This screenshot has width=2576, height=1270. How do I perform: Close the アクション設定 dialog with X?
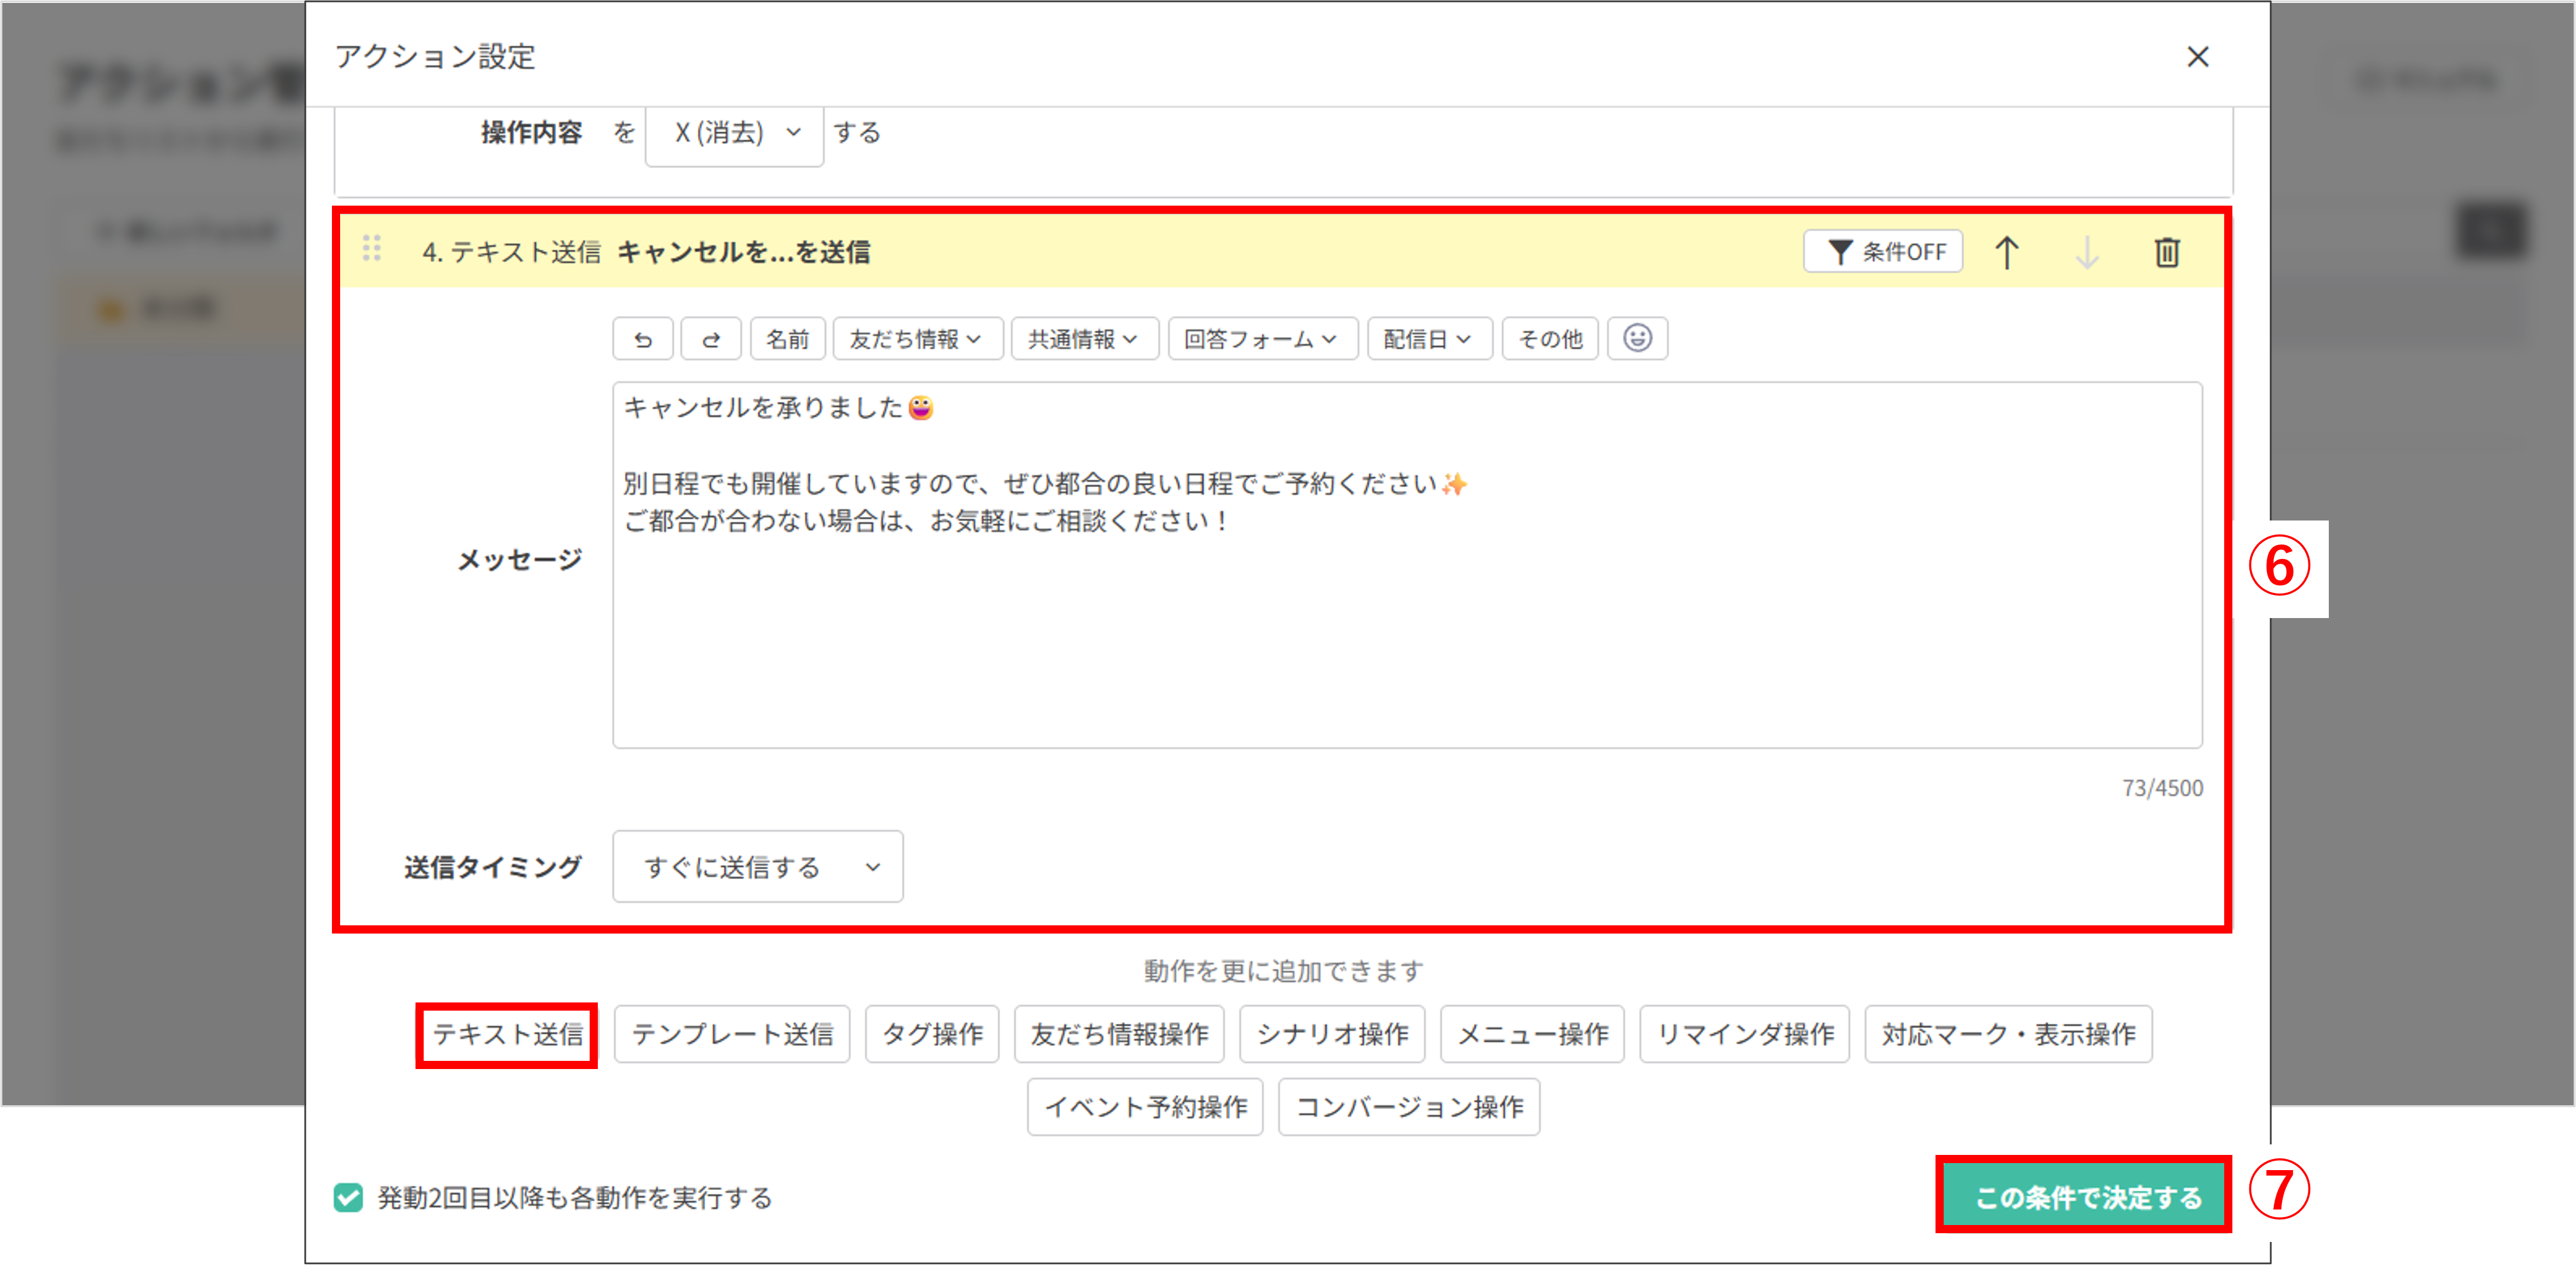tap(2197, 57)
